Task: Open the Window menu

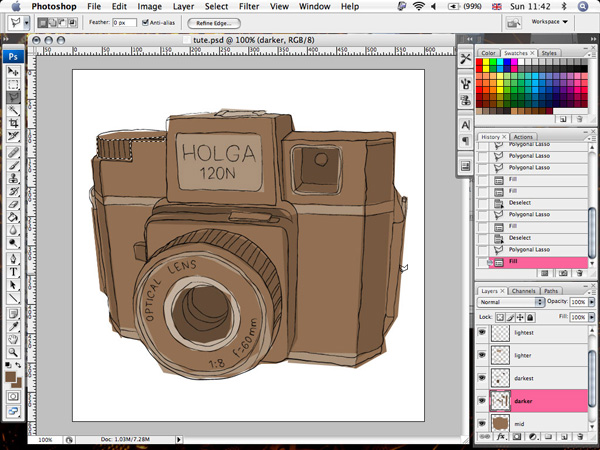Action: [315, 7]
